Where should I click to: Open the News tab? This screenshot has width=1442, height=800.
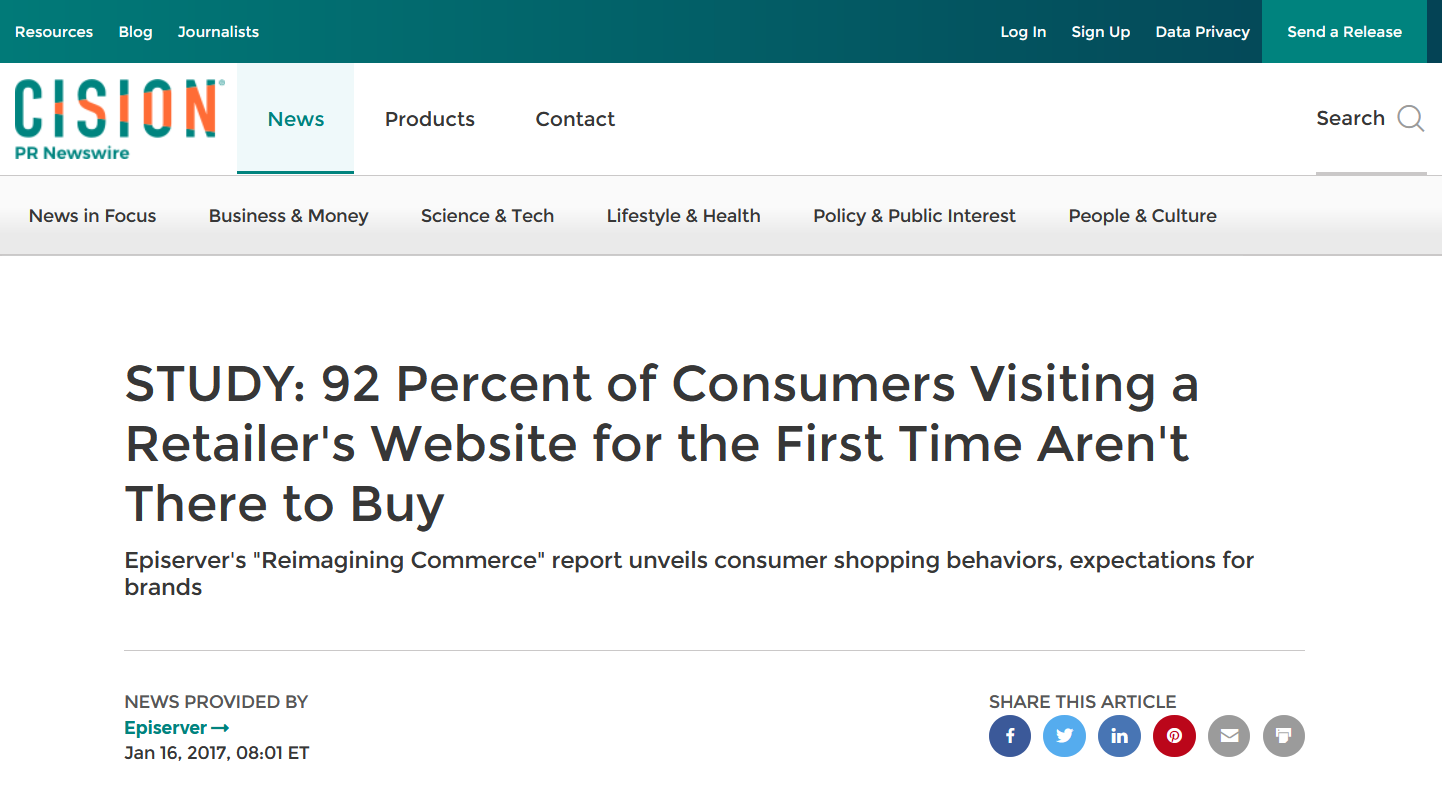pyautogui.click(x=296, y=119)
